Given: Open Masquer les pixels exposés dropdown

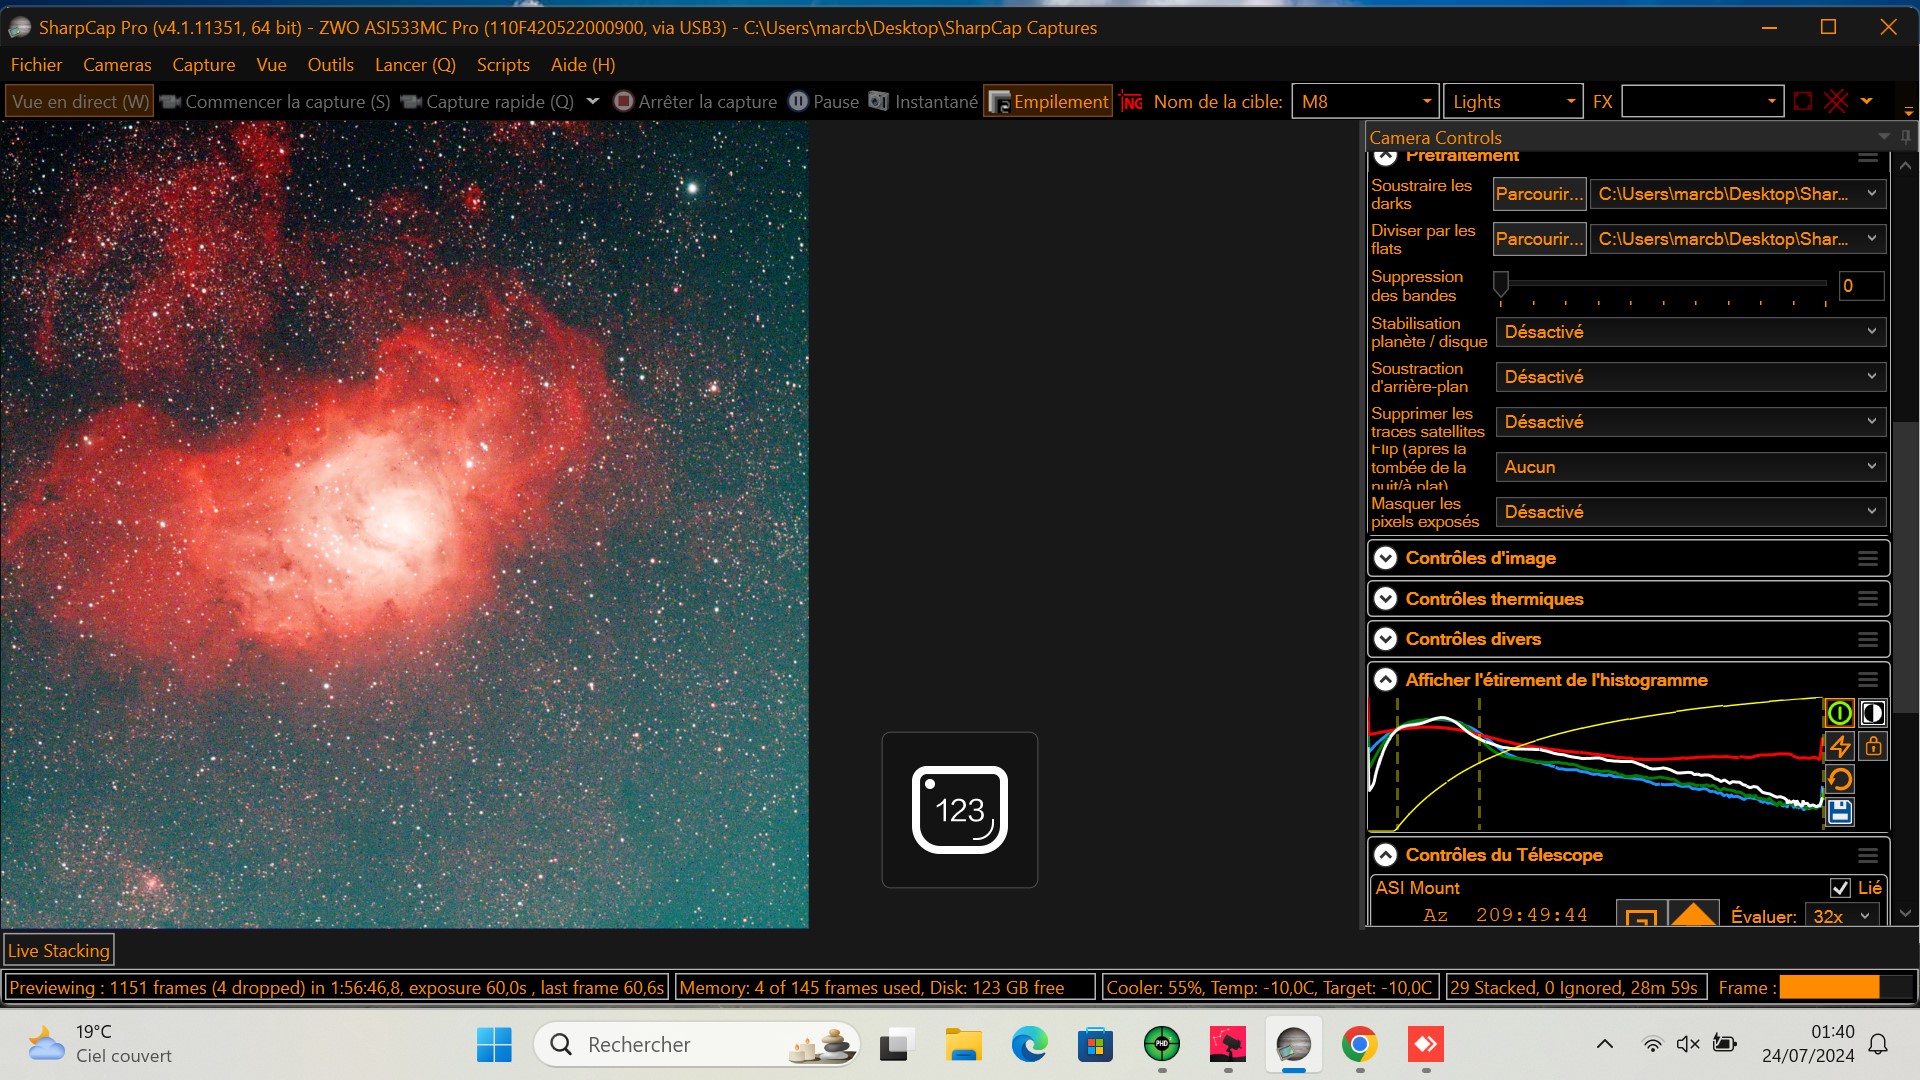Looking at the screenshot, I should (1690, 512).
